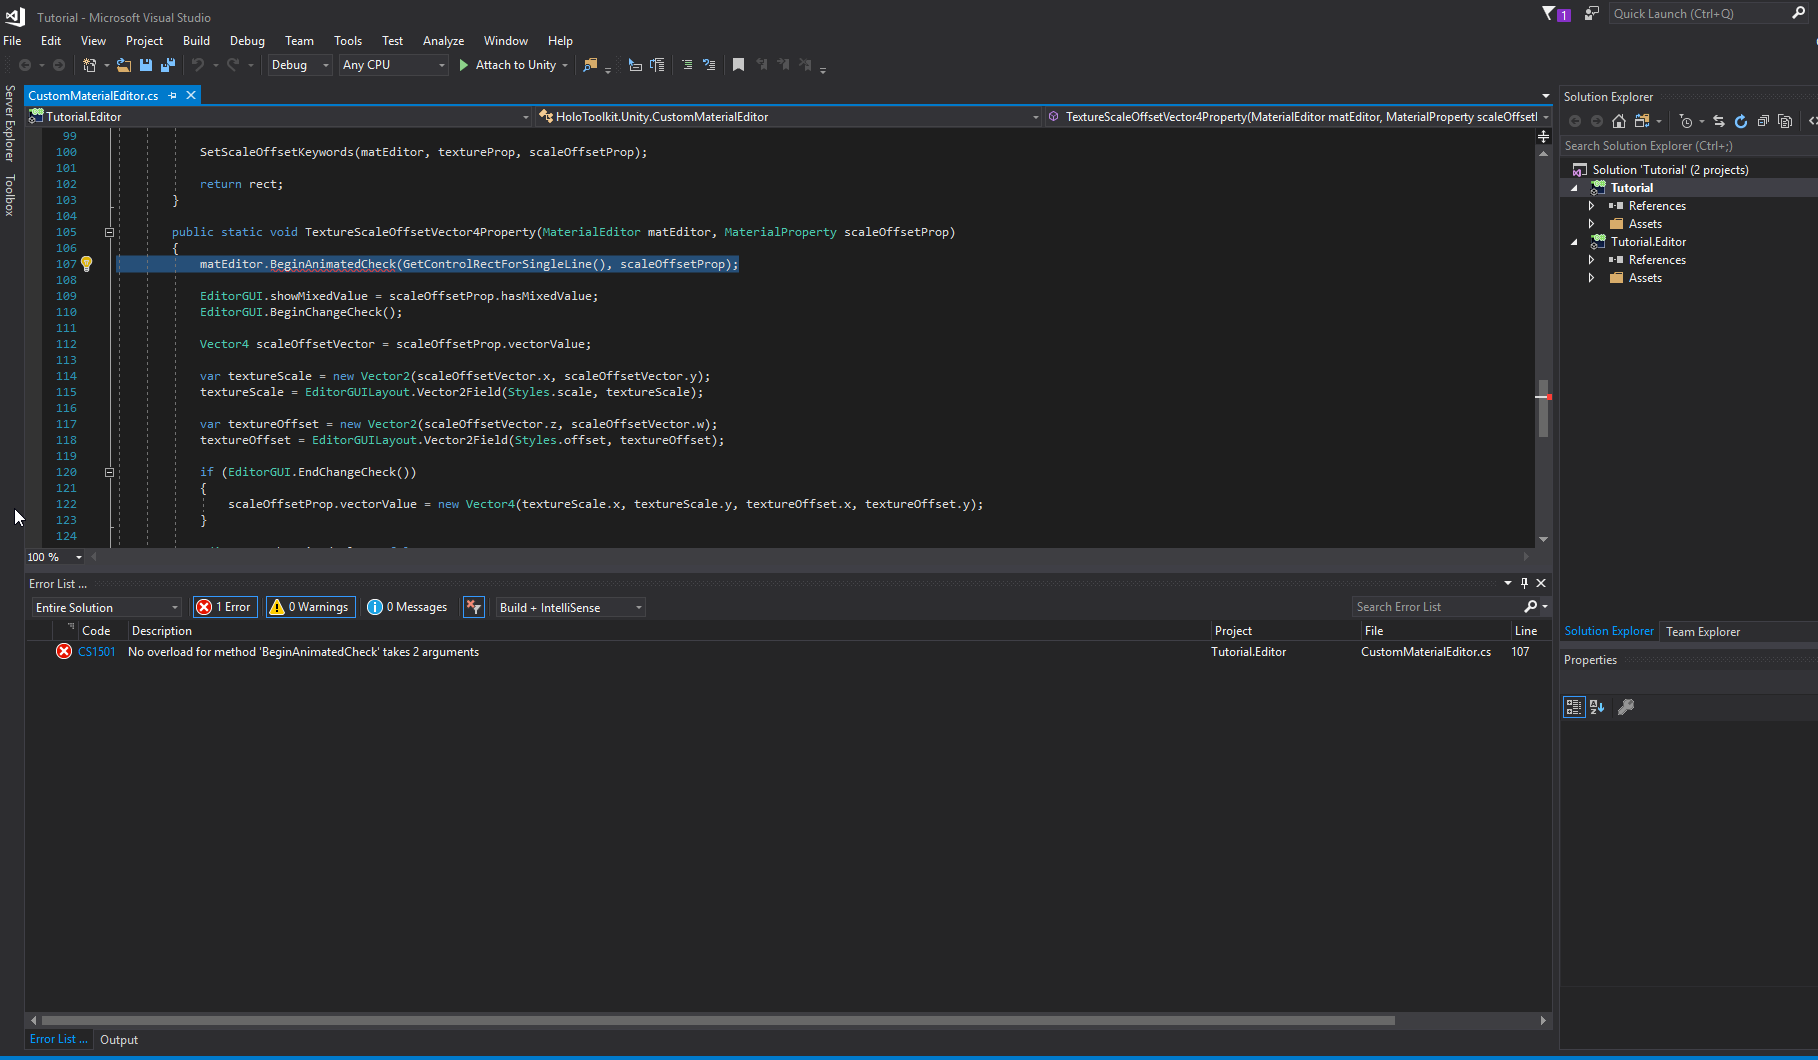Click the lightbulb quick actions icon

click(x=86, y=263)
